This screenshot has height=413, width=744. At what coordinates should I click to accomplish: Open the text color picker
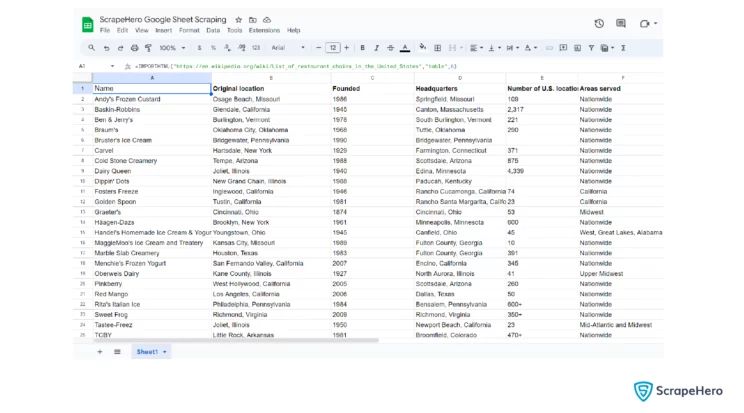coord(405,48)
